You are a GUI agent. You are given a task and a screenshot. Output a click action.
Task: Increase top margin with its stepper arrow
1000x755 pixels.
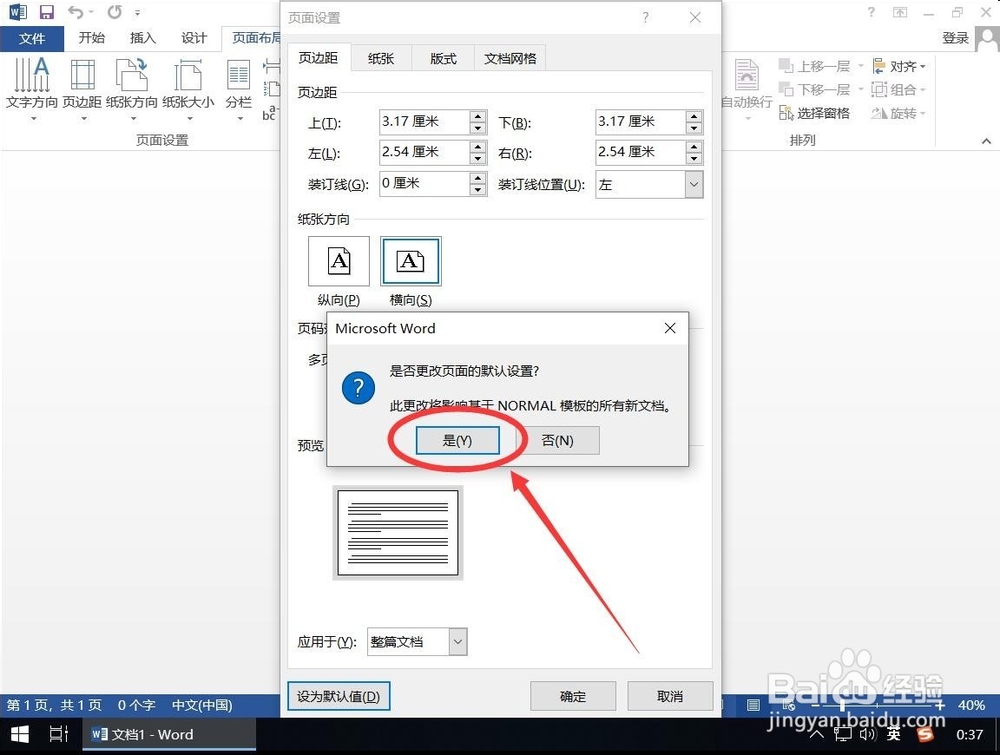pyautogui.click(x=477, y=117)
